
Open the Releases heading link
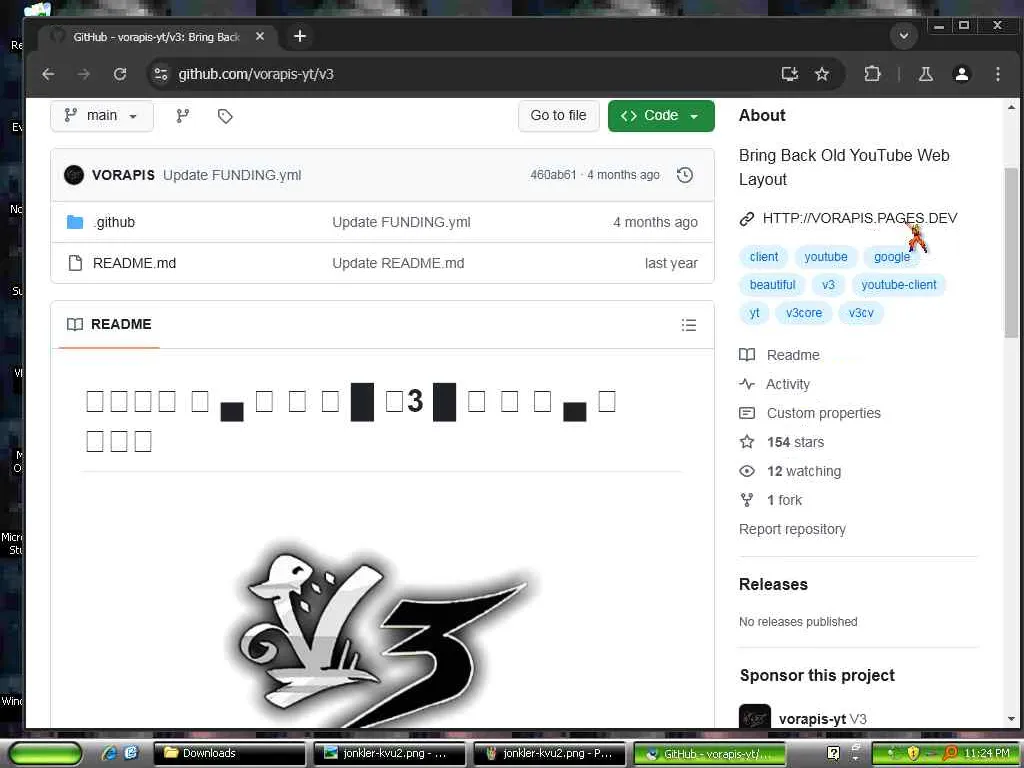click(773, 584)
